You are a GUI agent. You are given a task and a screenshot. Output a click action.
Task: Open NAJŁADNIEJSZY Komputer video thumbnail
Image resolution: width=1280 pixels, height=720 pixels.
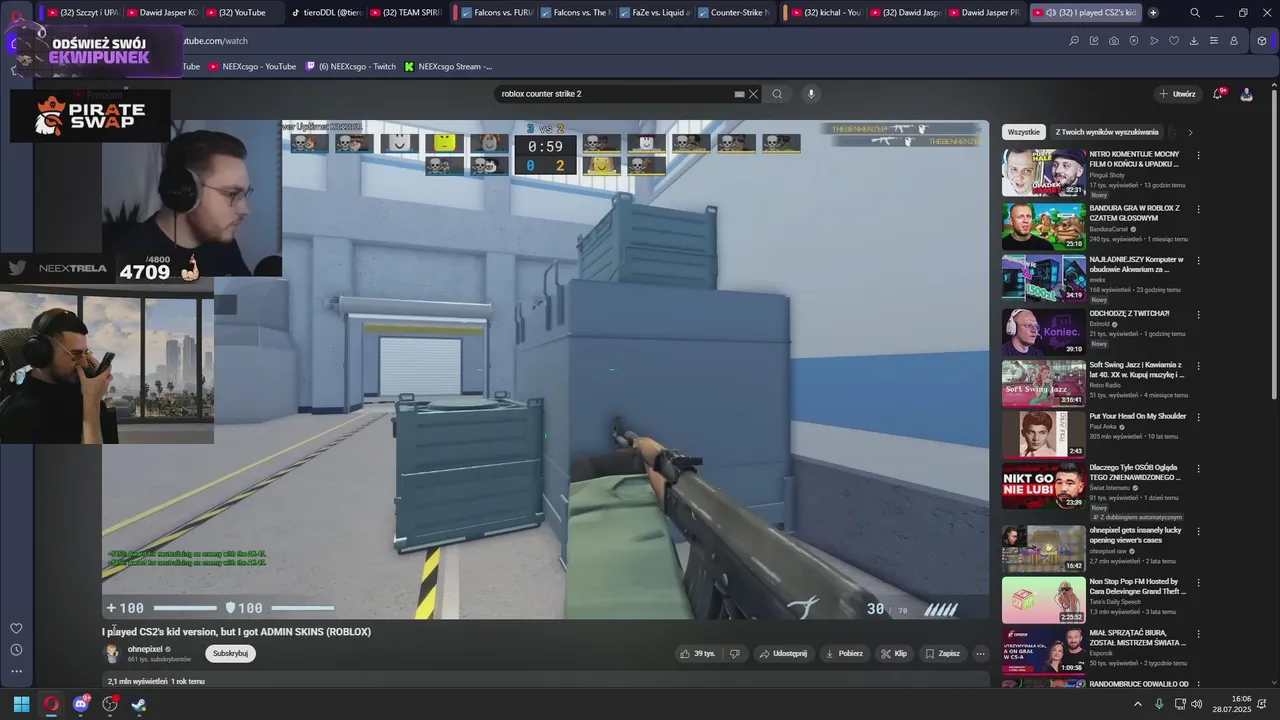[1043, 278]
